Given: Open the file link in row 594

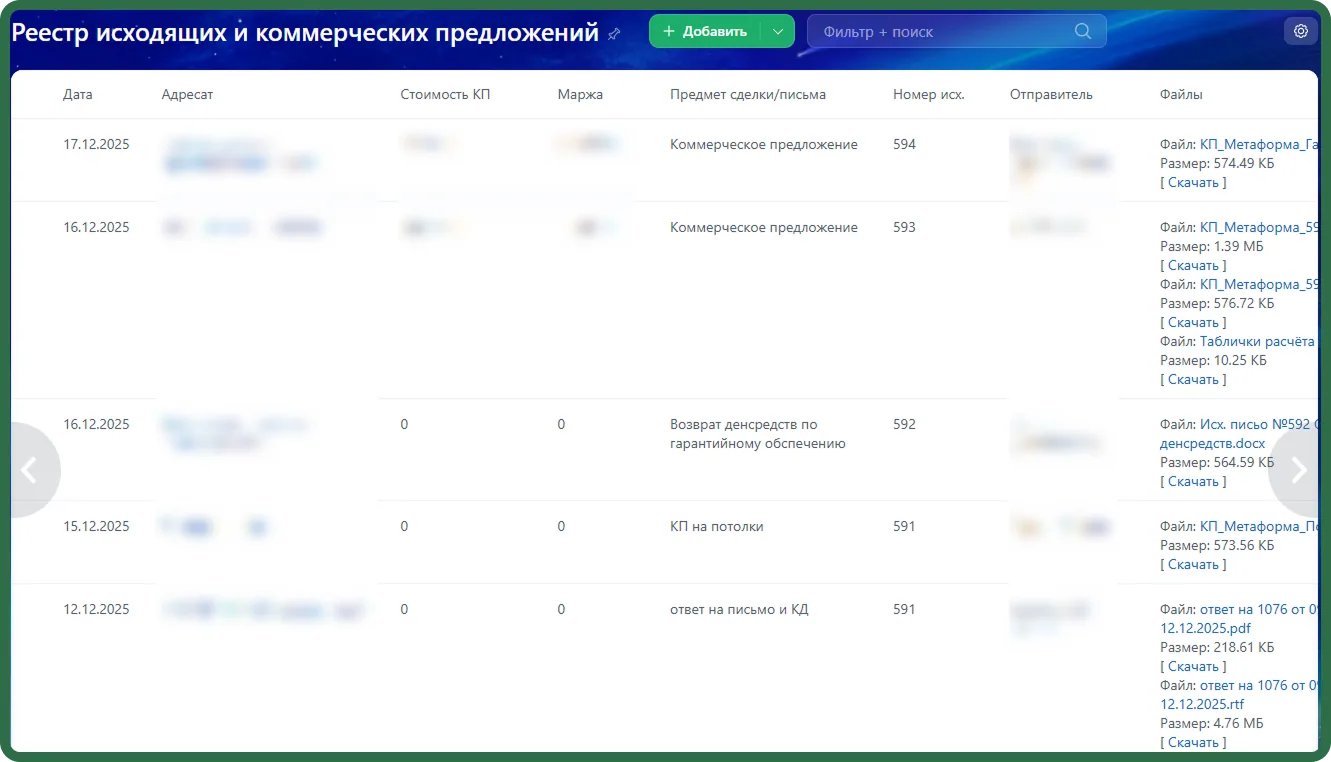Looking at the screenshot, I should coord(1258,145).
